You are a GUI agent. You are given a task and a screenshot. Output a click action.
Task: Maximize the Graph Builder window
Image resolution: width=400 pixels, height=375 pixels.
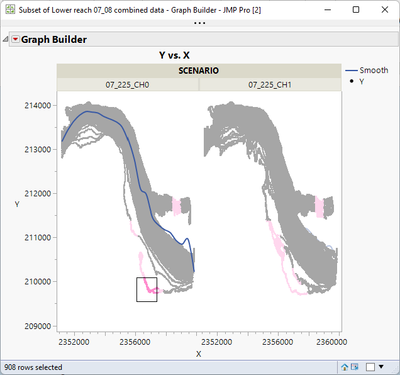[356, 10]
